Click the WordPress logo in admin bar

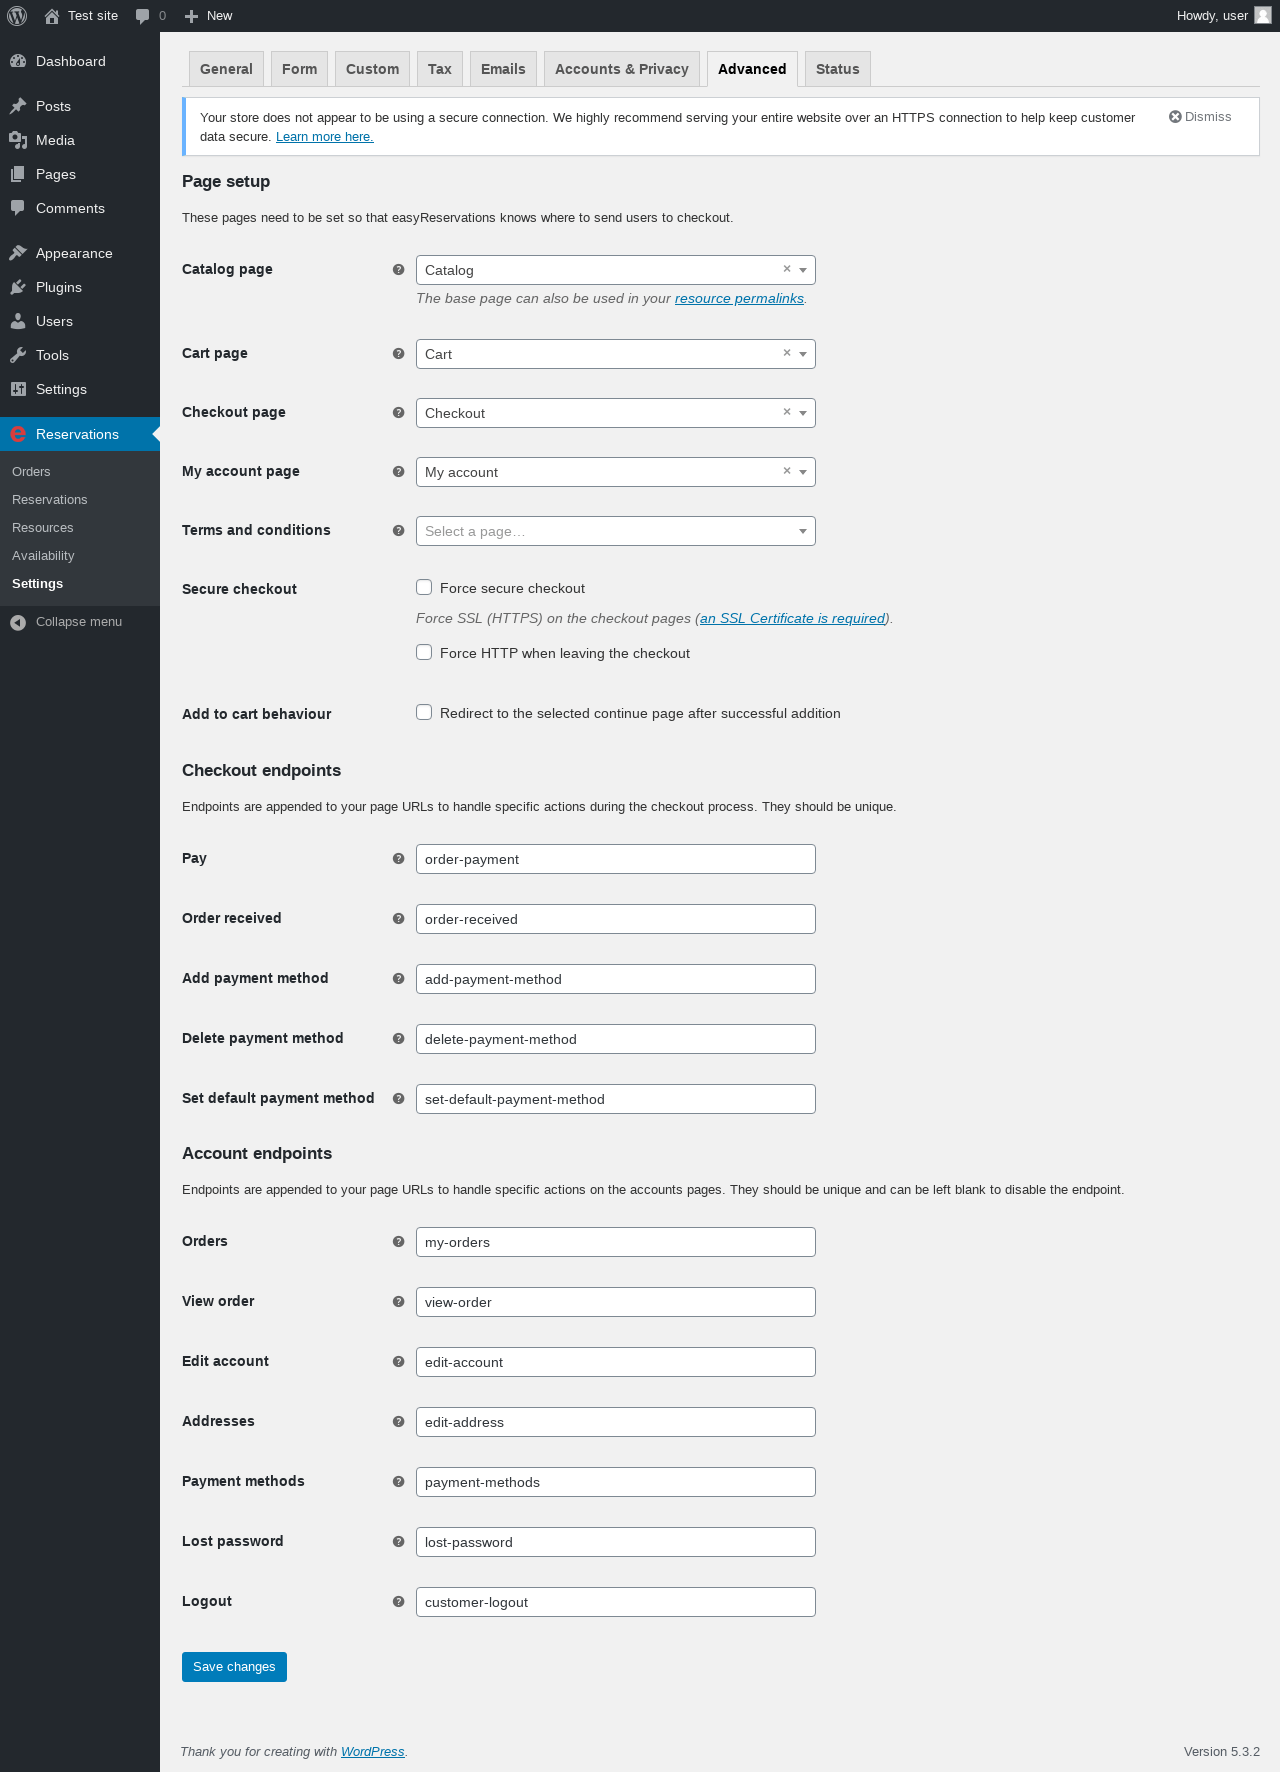pyautogui.click(x=17, y=16)
